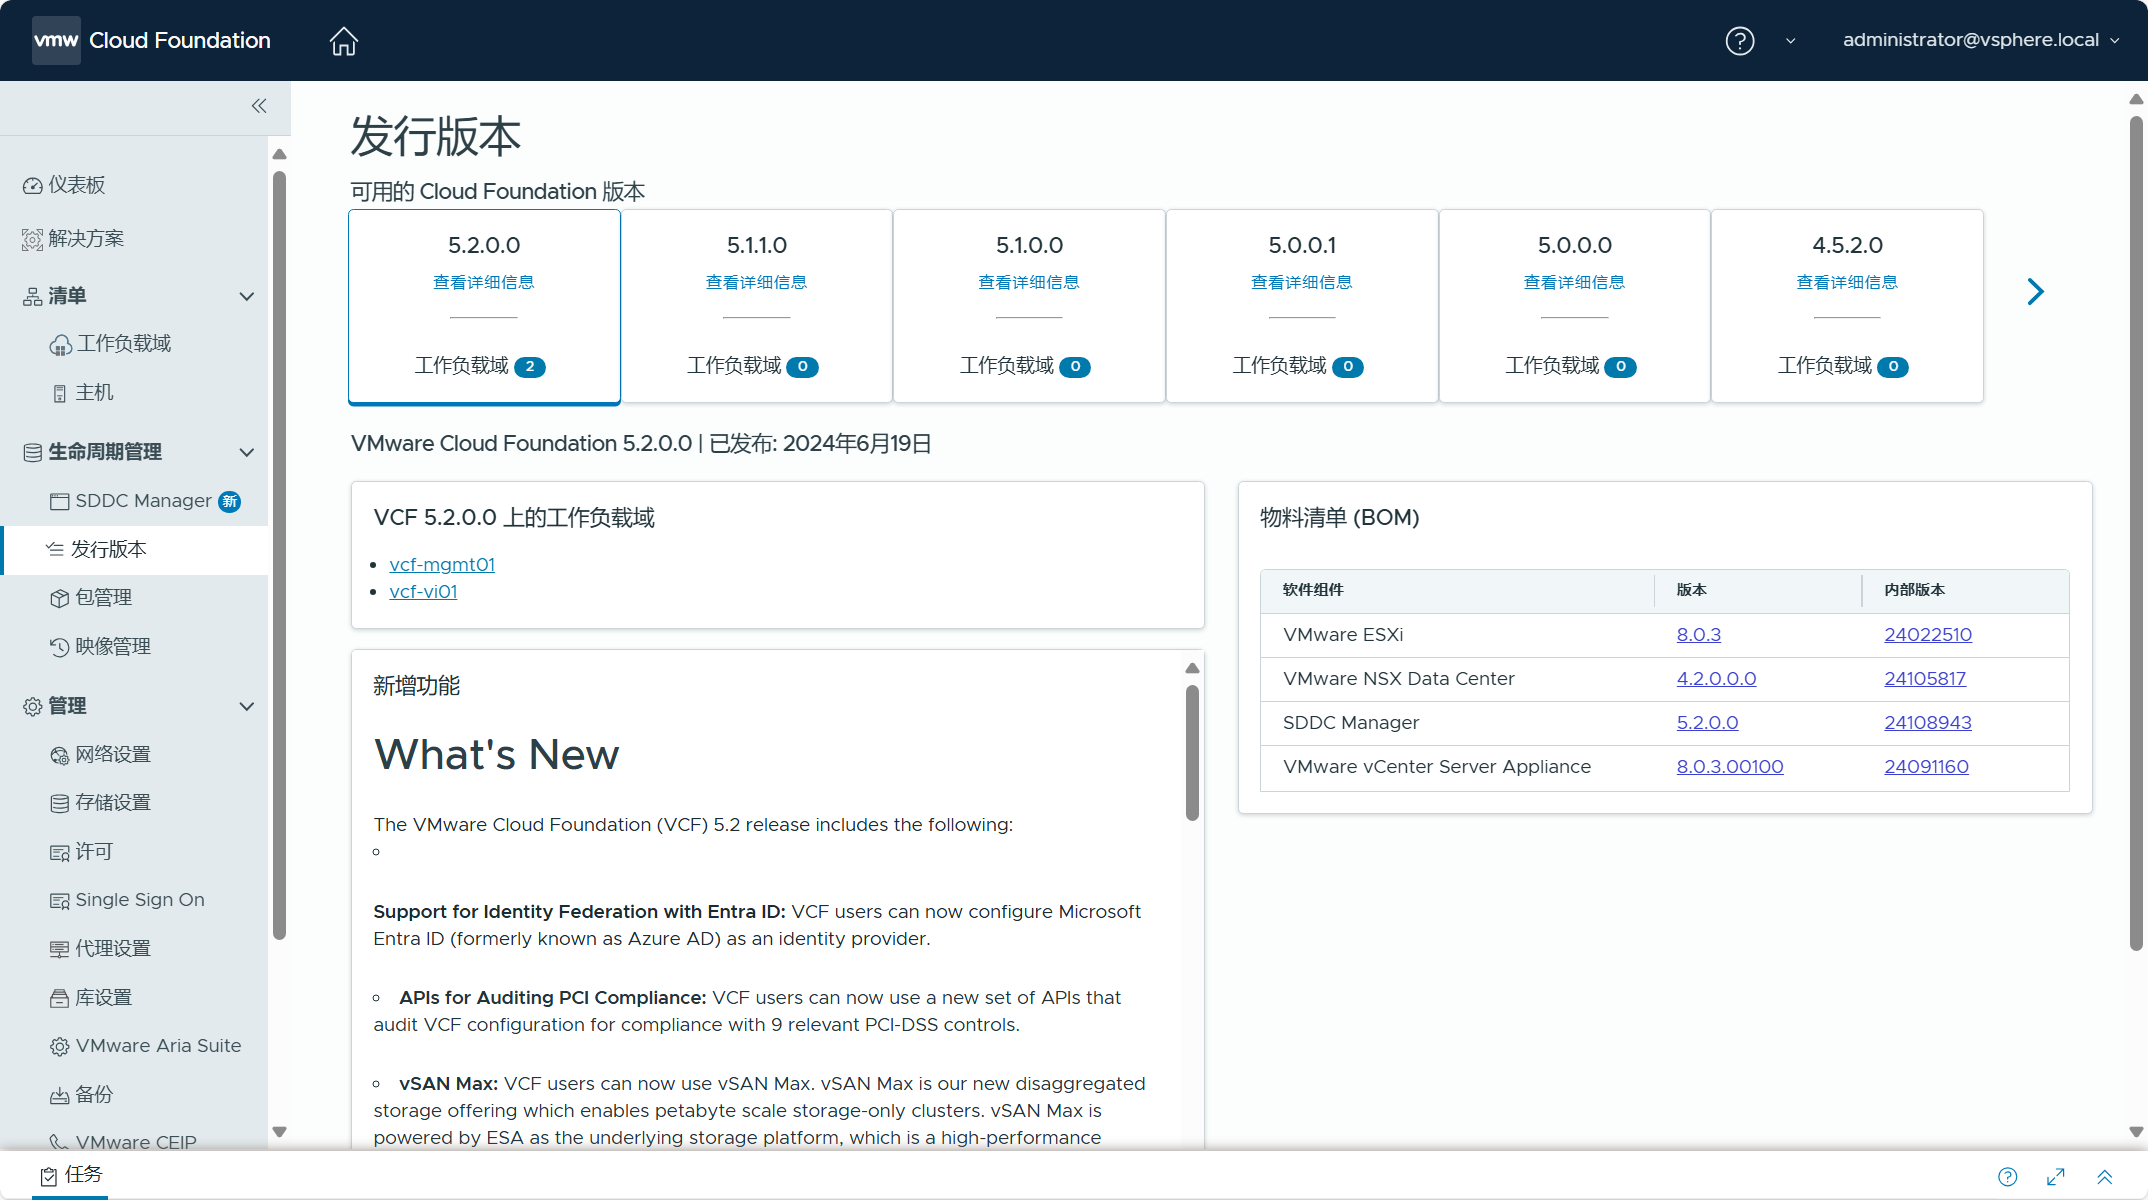2148x1200 pixels.
Task: Open 包管理 bundle management item
Action: pyautogui.click(x=103, y=598)
